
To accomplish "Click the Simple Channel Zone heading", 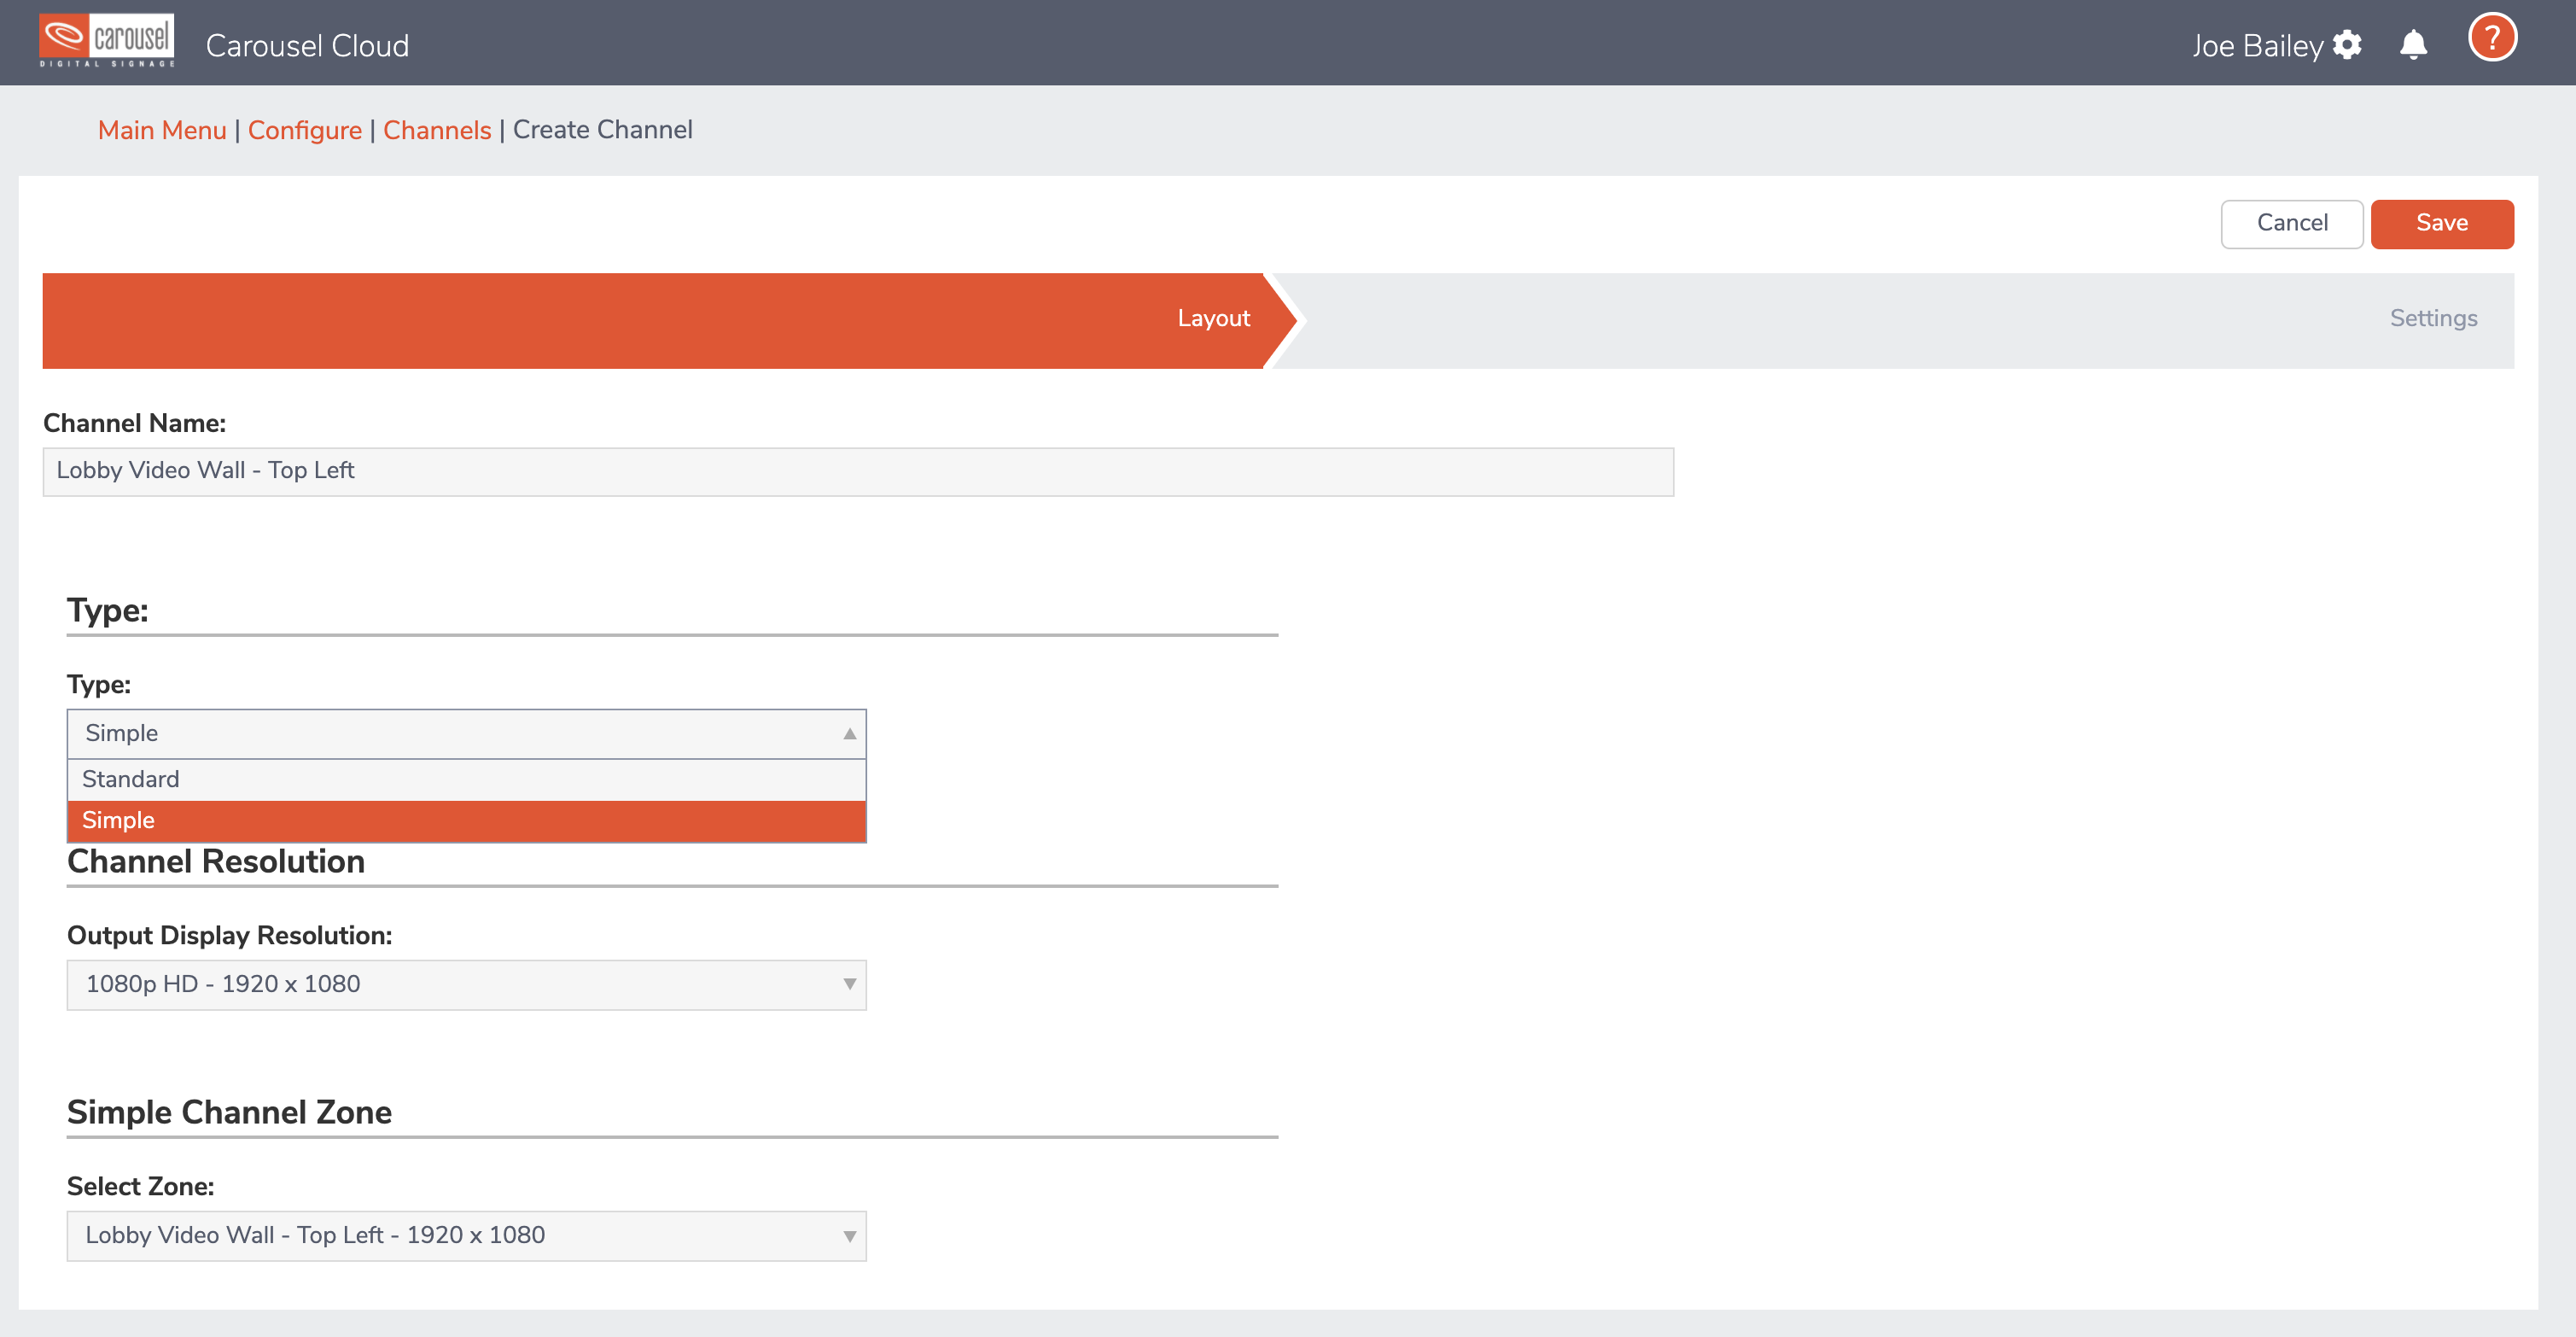I will coord(229,1112).
